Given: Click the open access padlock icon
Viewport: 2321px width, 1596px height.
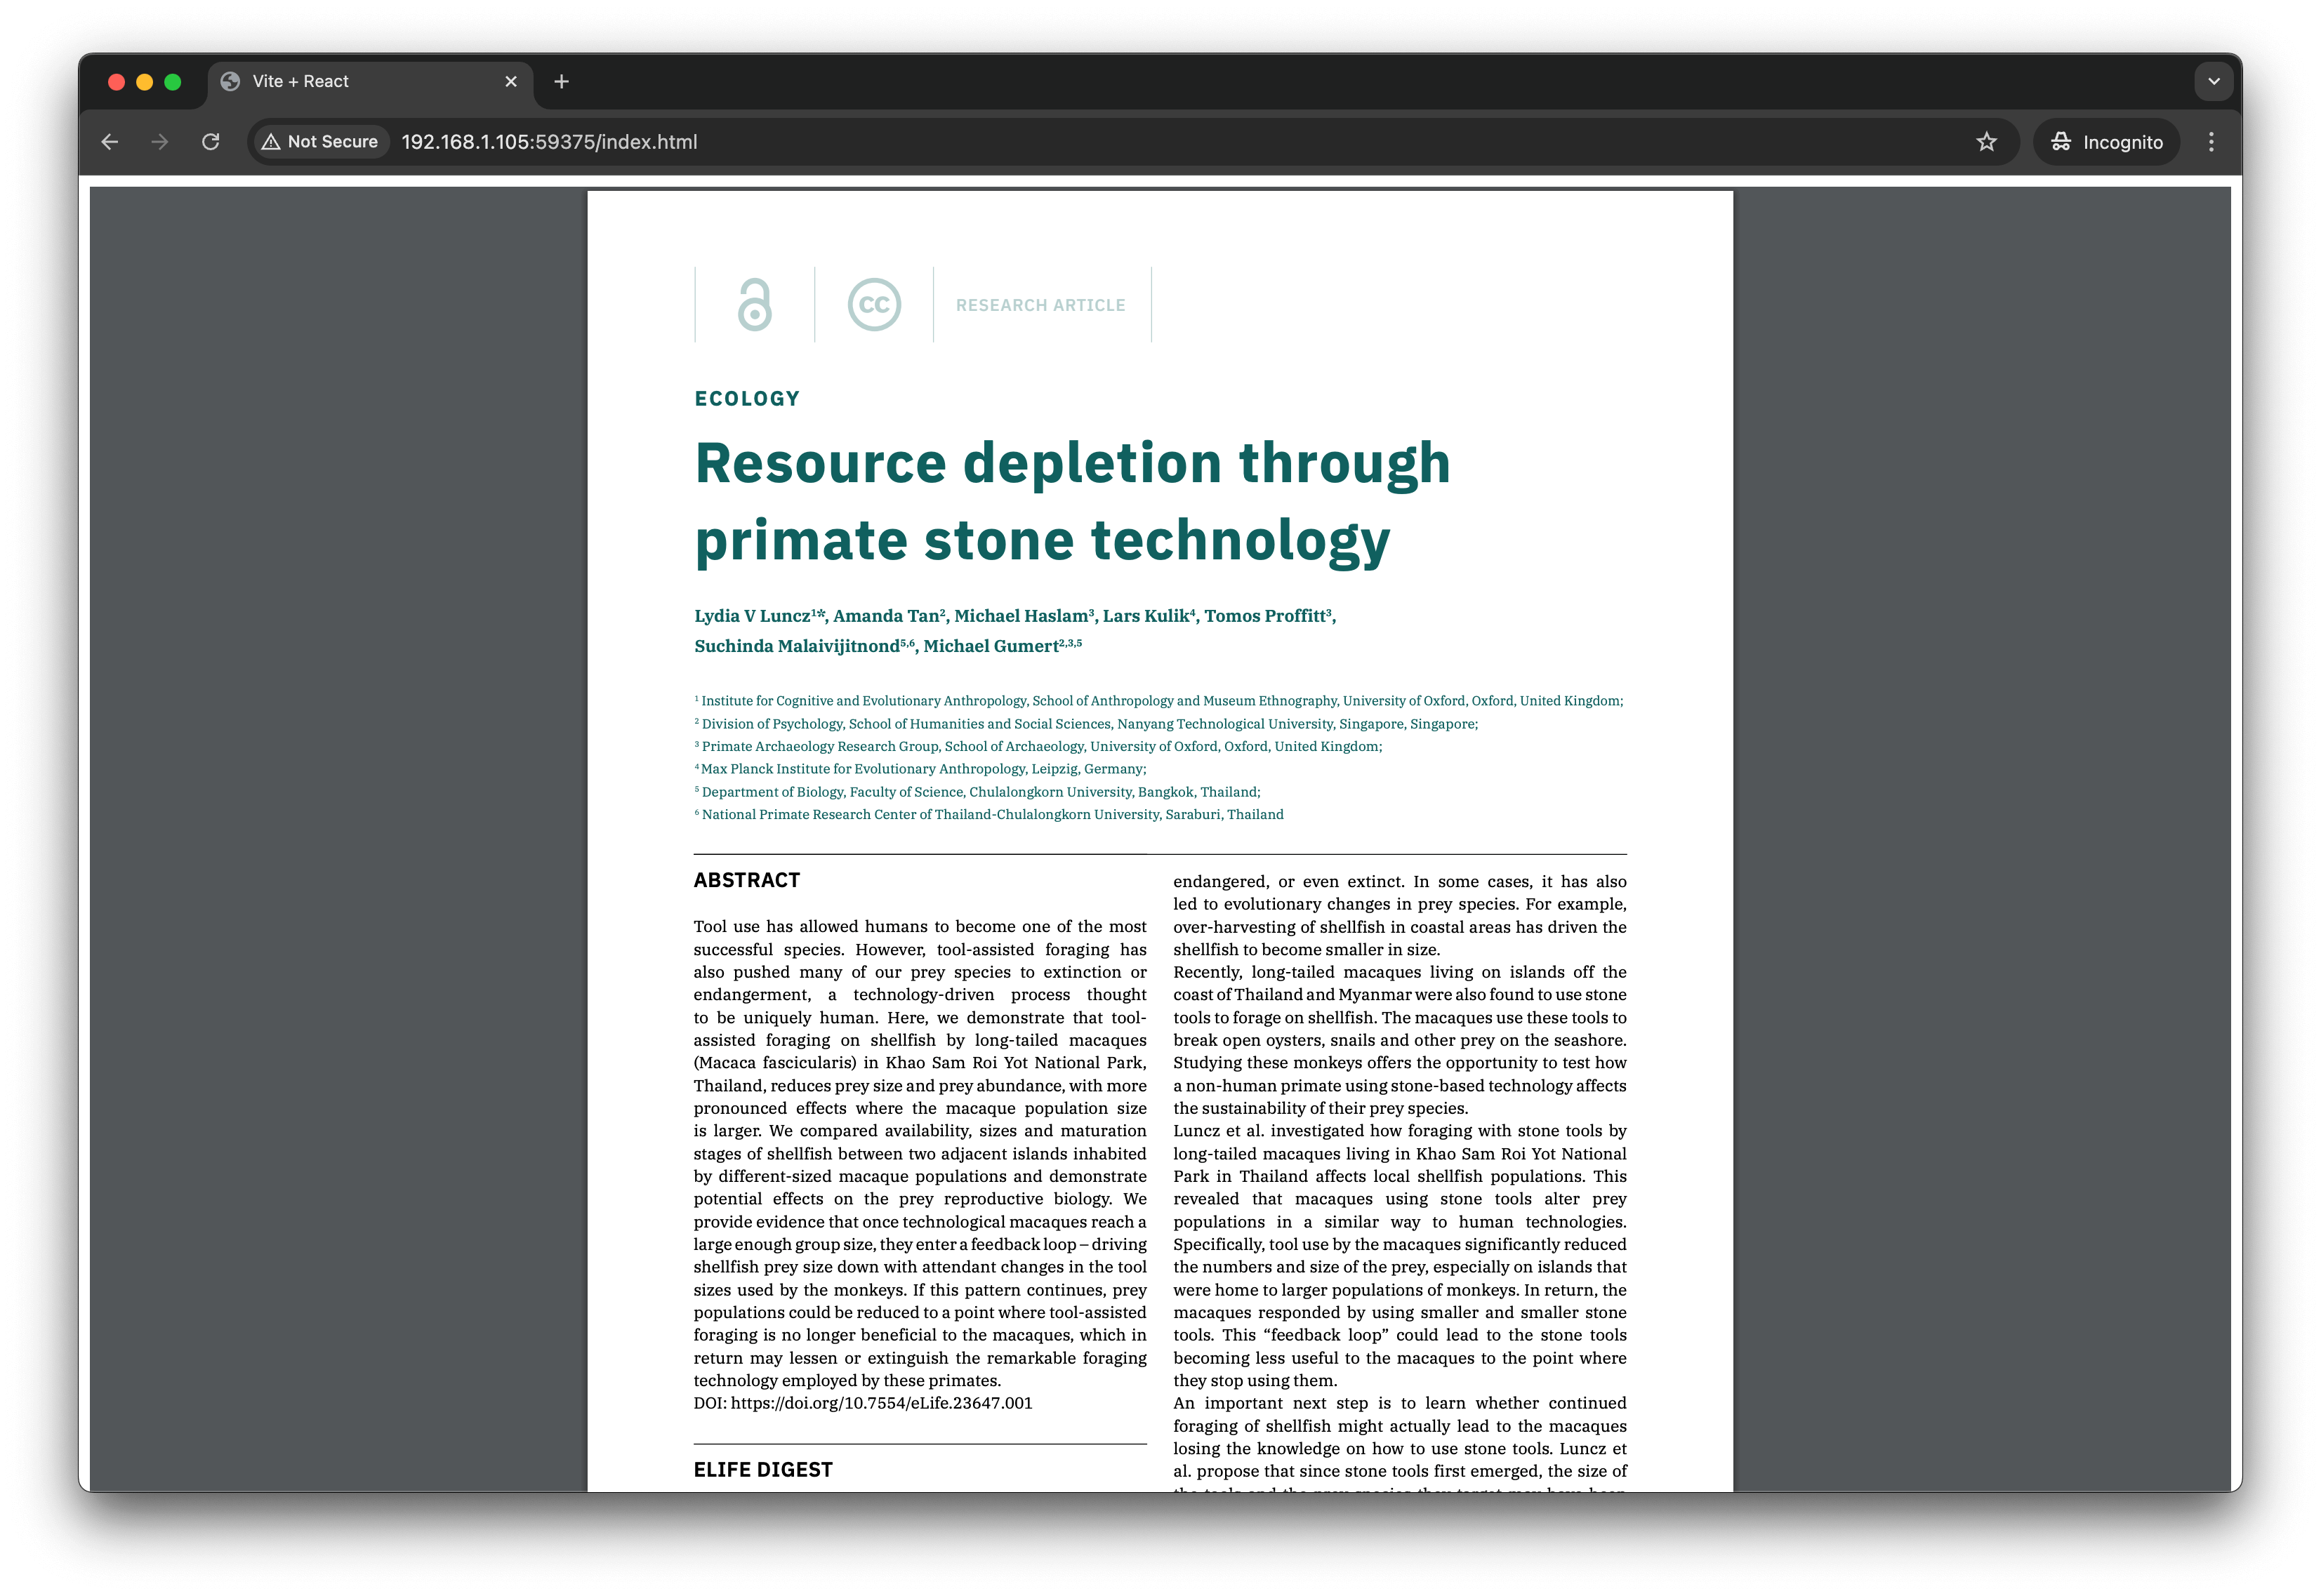Looking at the screenshot, I should click(x=754, y=304).
